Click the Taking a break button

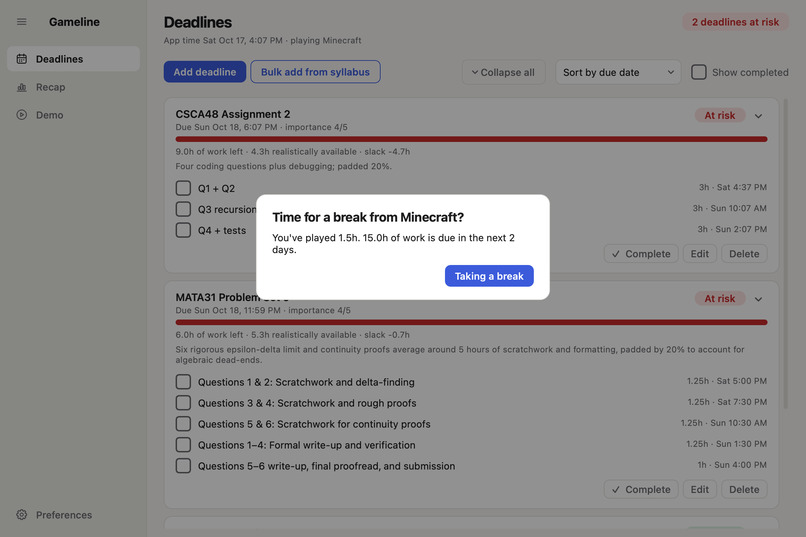[489, 276]
